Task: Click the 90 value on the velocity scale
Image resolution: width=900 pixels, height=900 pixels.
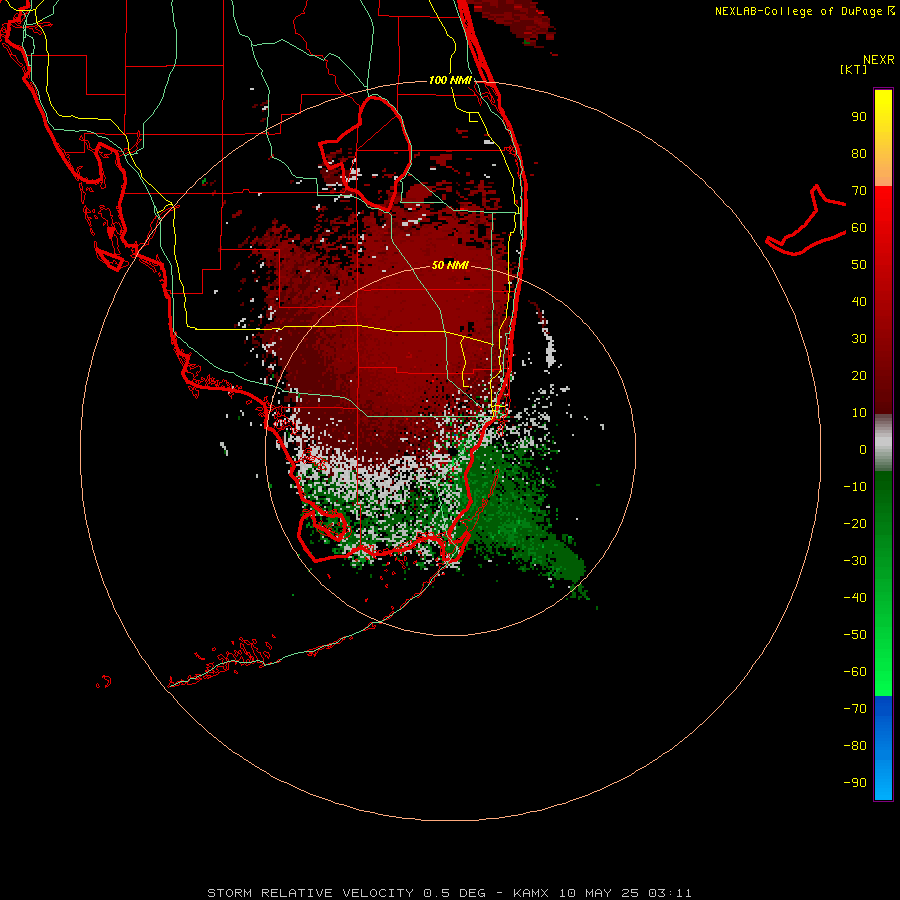Action: click(x=859, y=117)
